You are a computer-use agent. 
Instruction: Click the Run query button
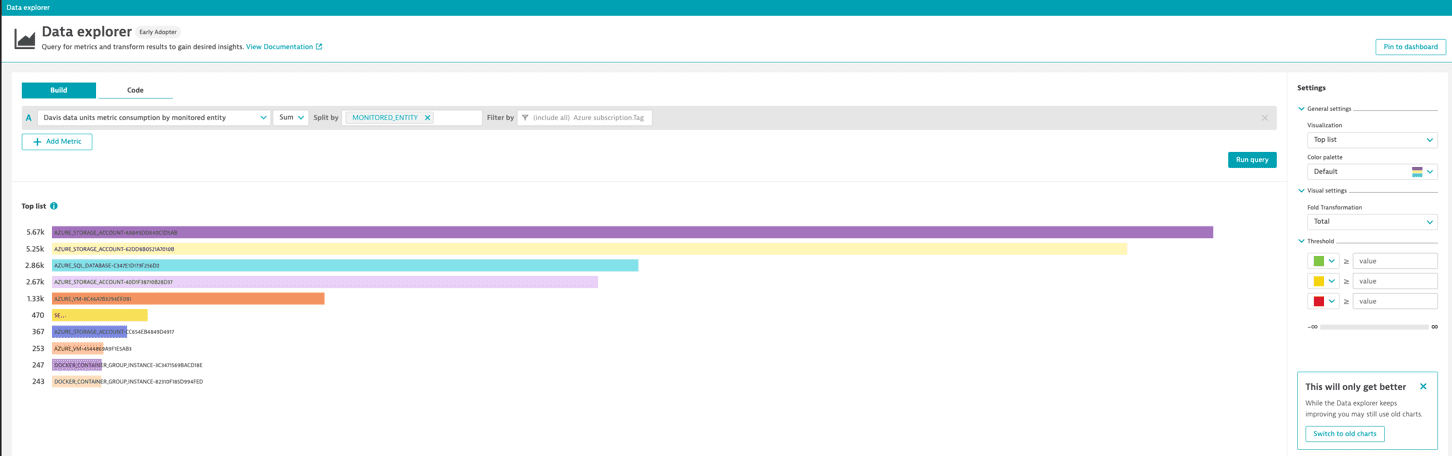click(x=1251, y=160)
